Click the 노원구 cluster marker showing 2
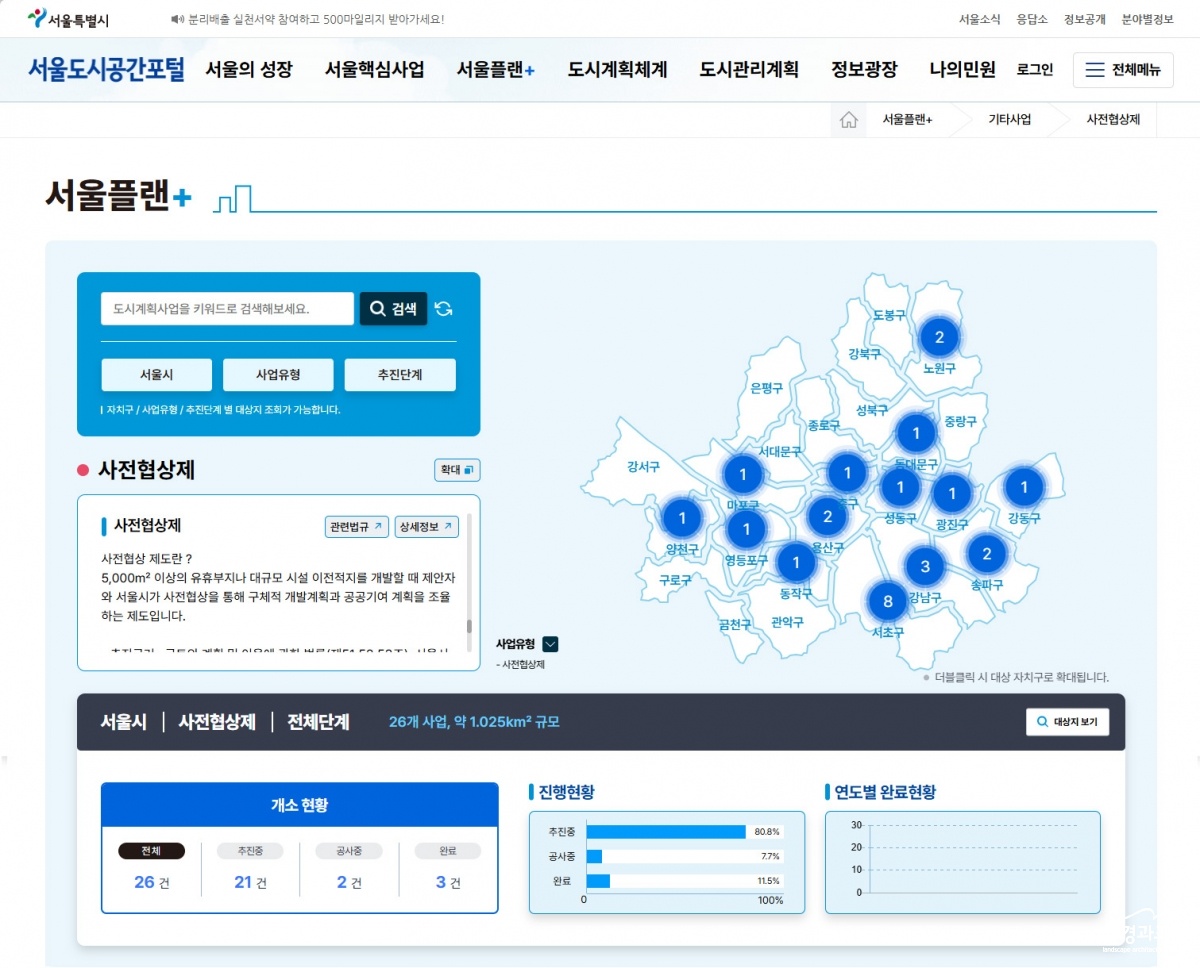Viewport: 1200px width, 968px height. pos(939,337)
